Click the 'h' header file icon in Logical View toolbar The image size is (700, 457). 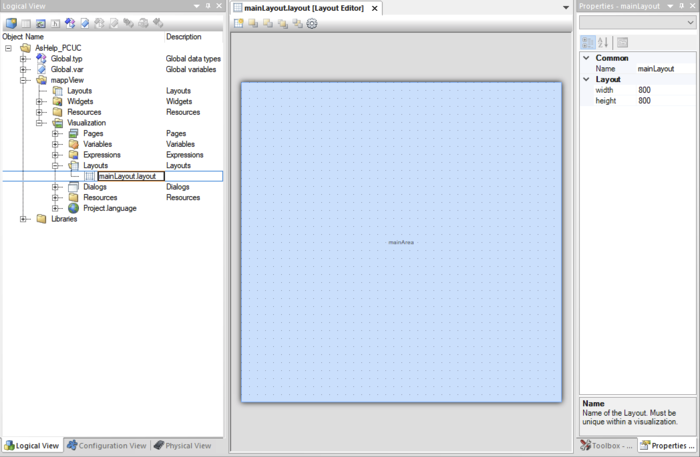point(55,23)
